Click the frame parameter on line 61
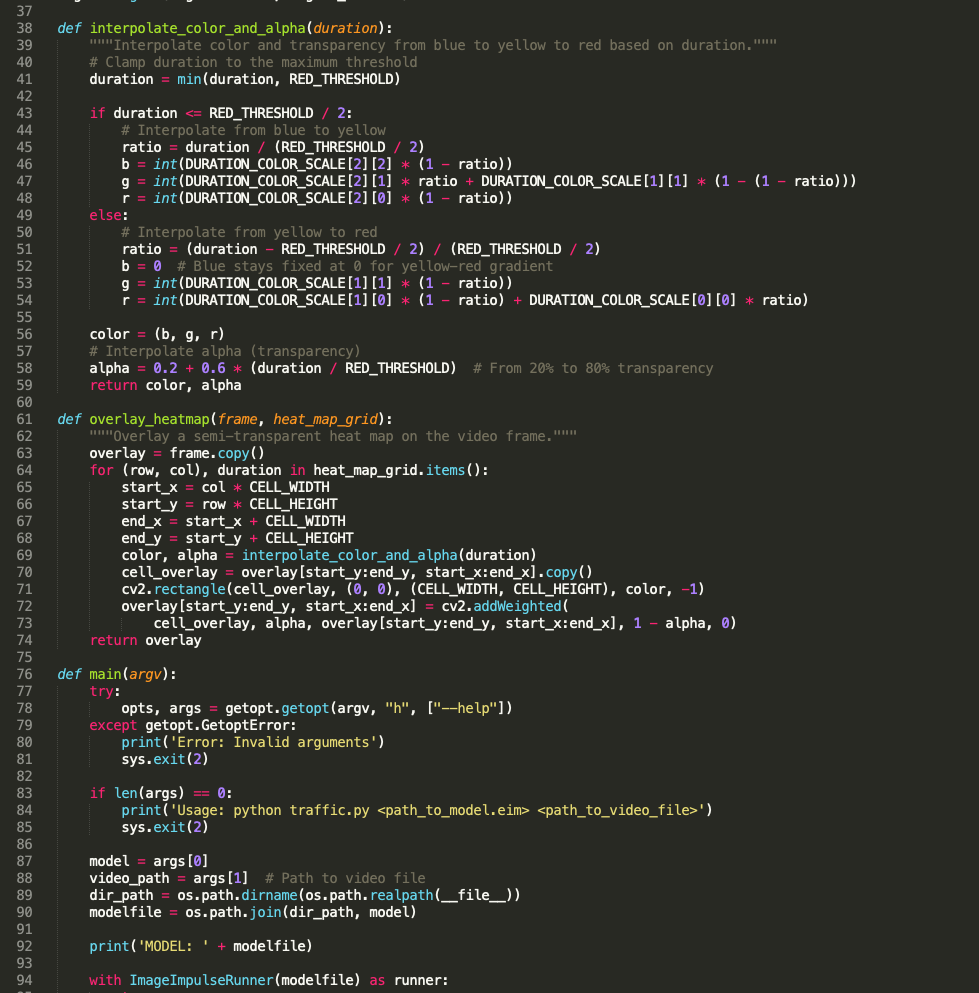 coord(237,419)
